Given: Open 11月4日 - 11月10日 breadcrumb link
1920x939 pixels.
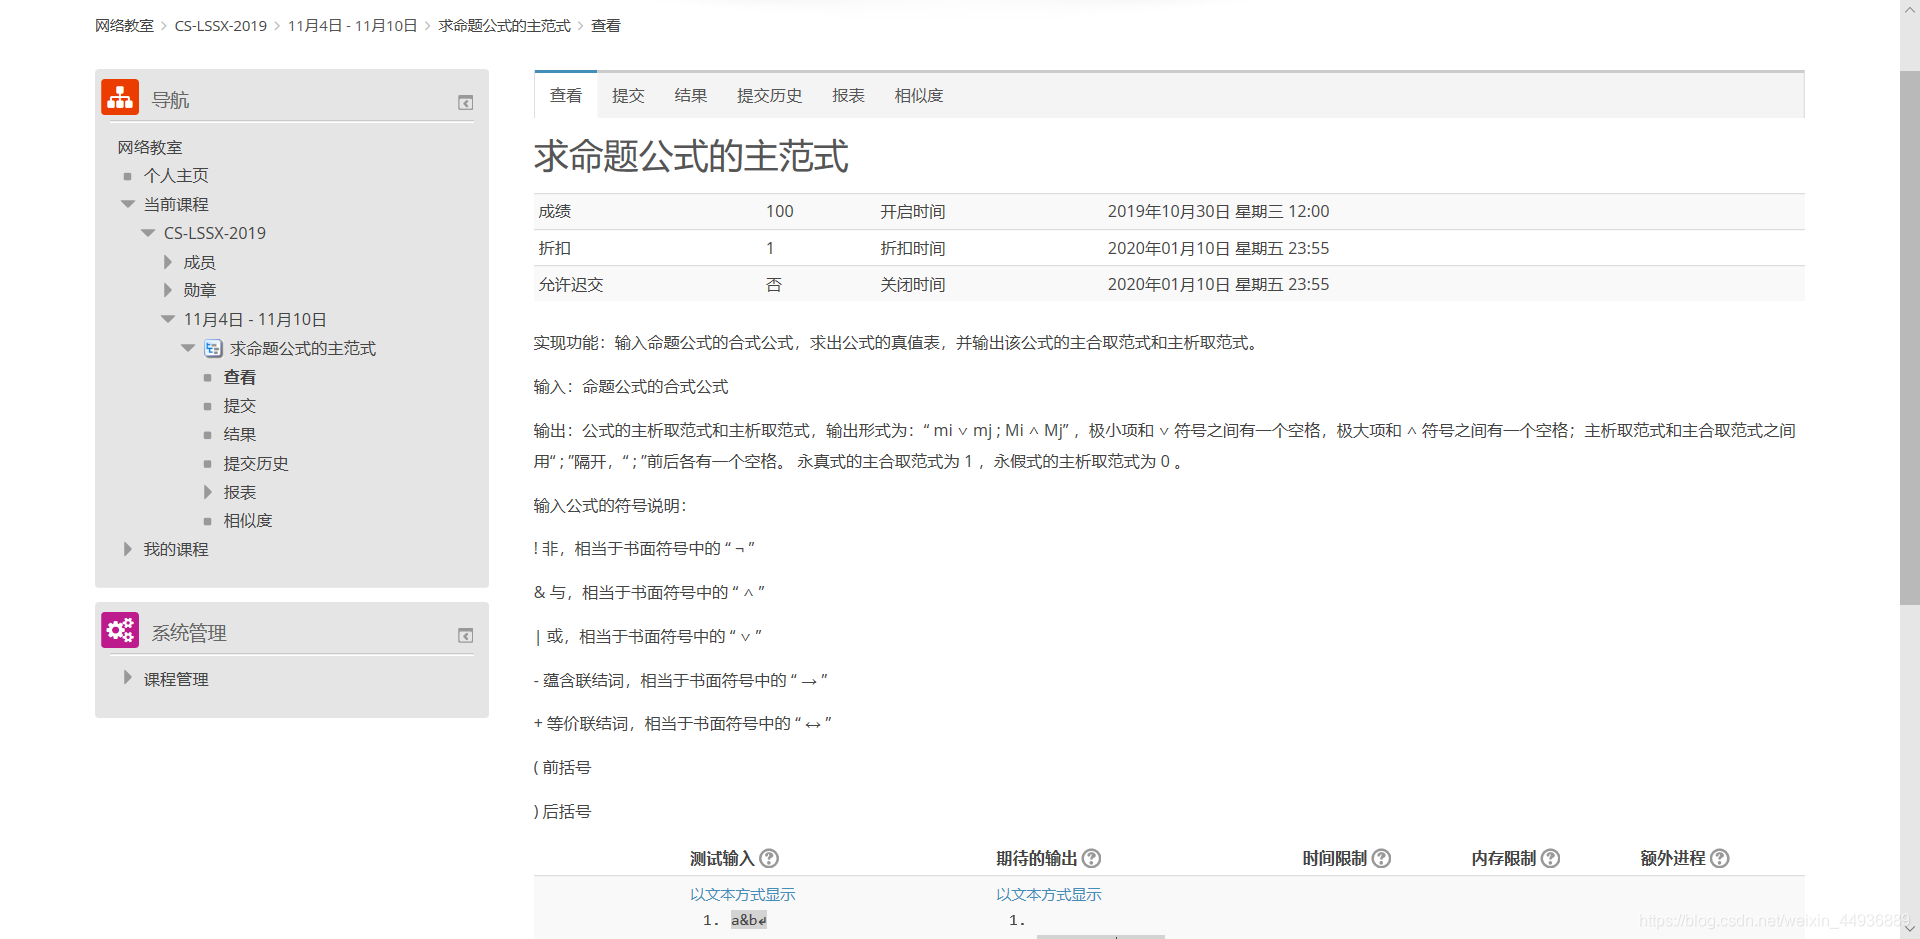Looking at the screenshot, I should (x=352, y=26).
